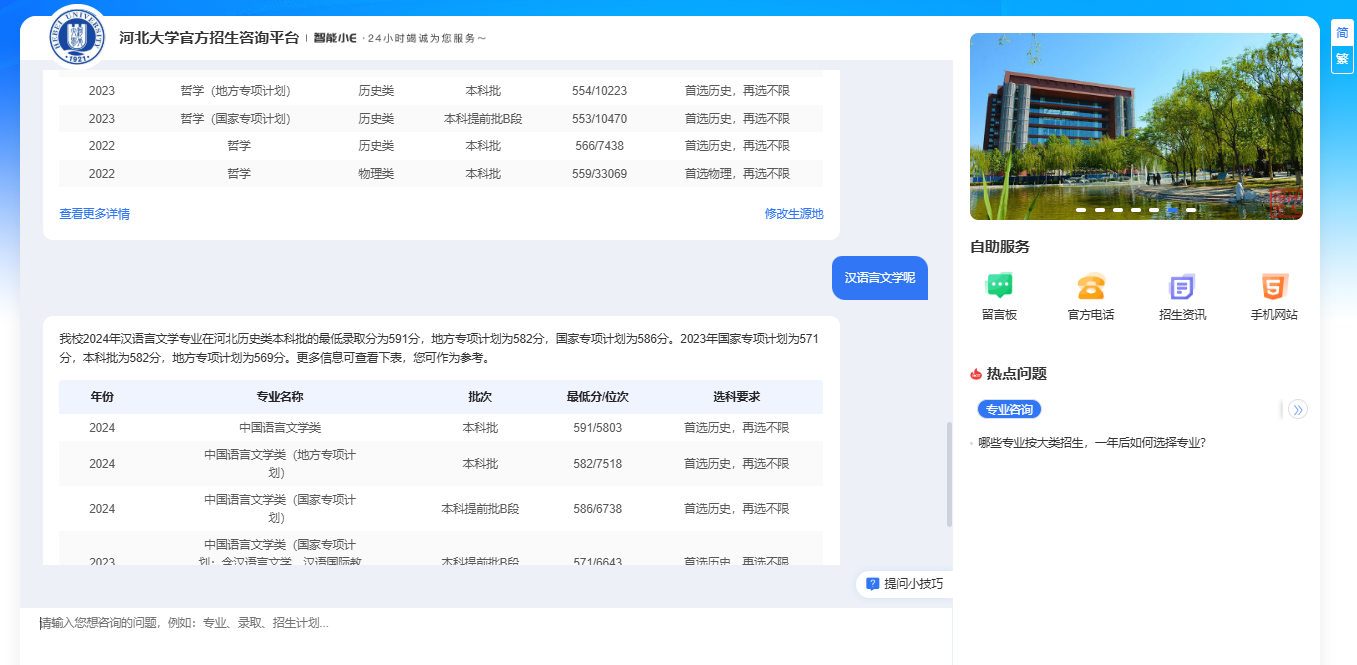The image size is (1357, 665).
Task: Open the 招生资讯 document icon
Action: point(1182,287)
